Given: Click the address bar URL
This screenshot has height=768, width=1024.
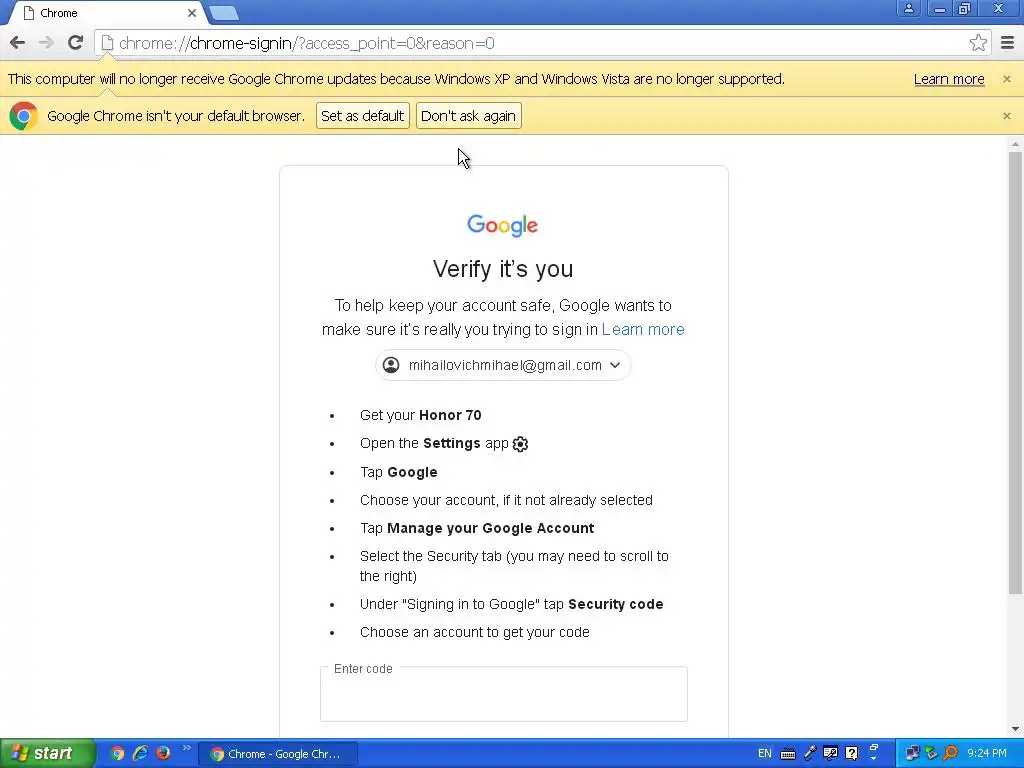Looking at the screenshot, I should click(306, 43).
